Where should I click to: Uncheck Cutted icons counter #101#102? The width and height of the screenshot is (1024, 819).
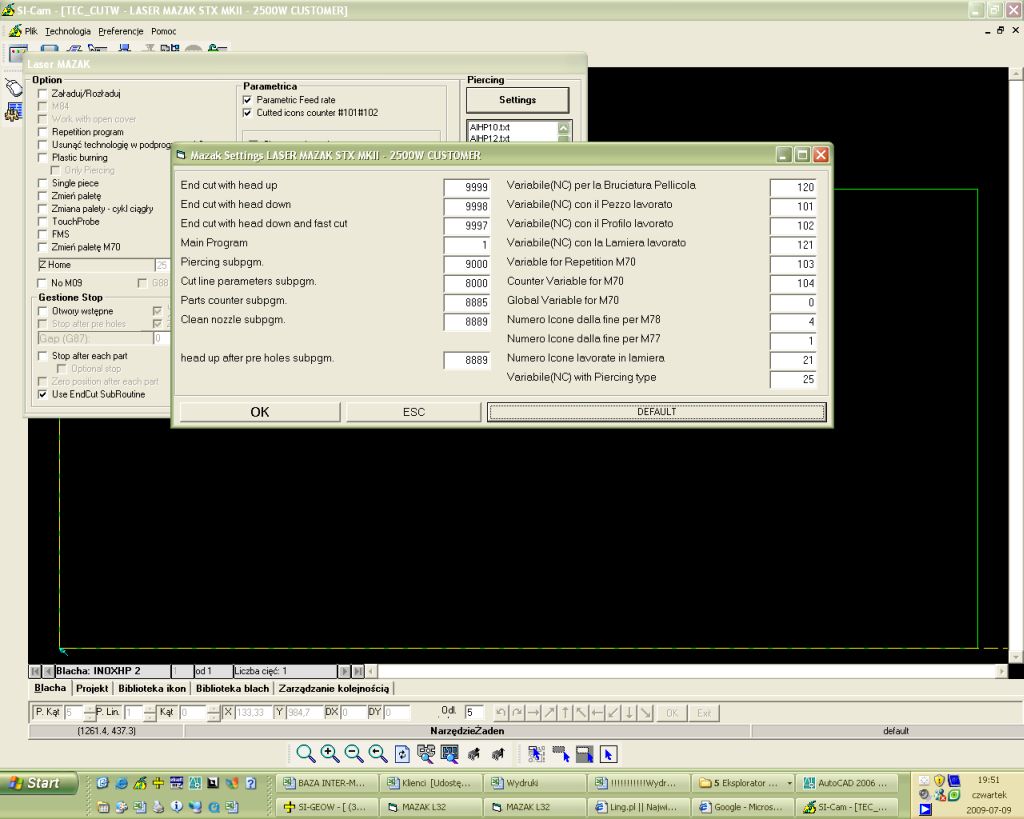247,113
